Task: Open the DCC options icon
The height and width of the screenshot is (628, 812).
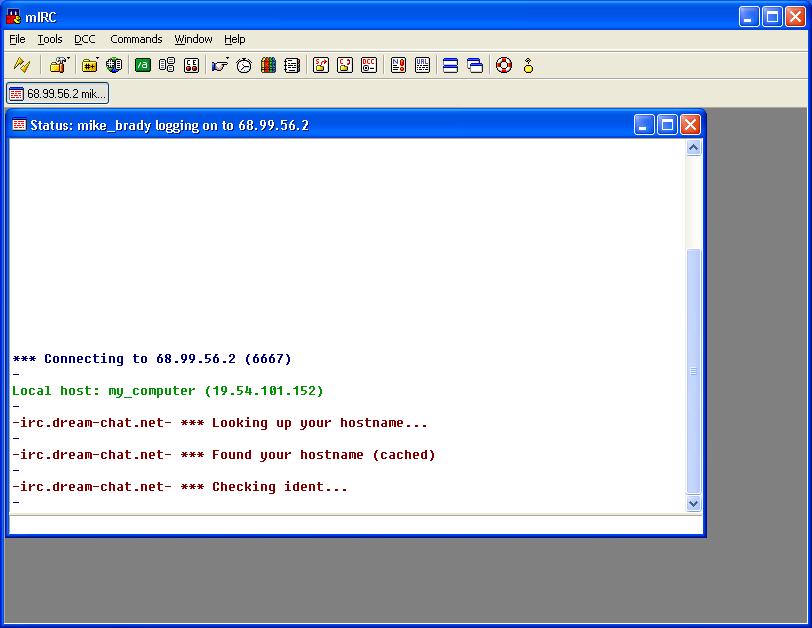Action: 369,65
